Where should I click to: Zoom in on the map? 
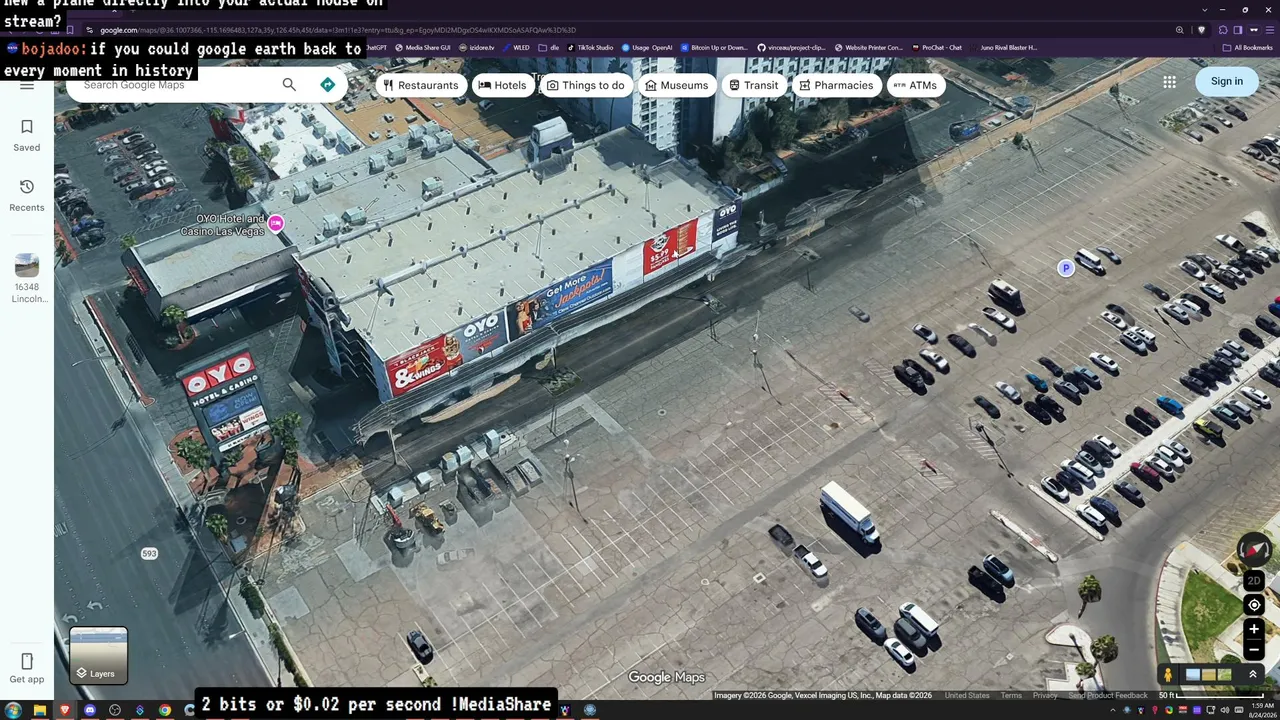1254,629
